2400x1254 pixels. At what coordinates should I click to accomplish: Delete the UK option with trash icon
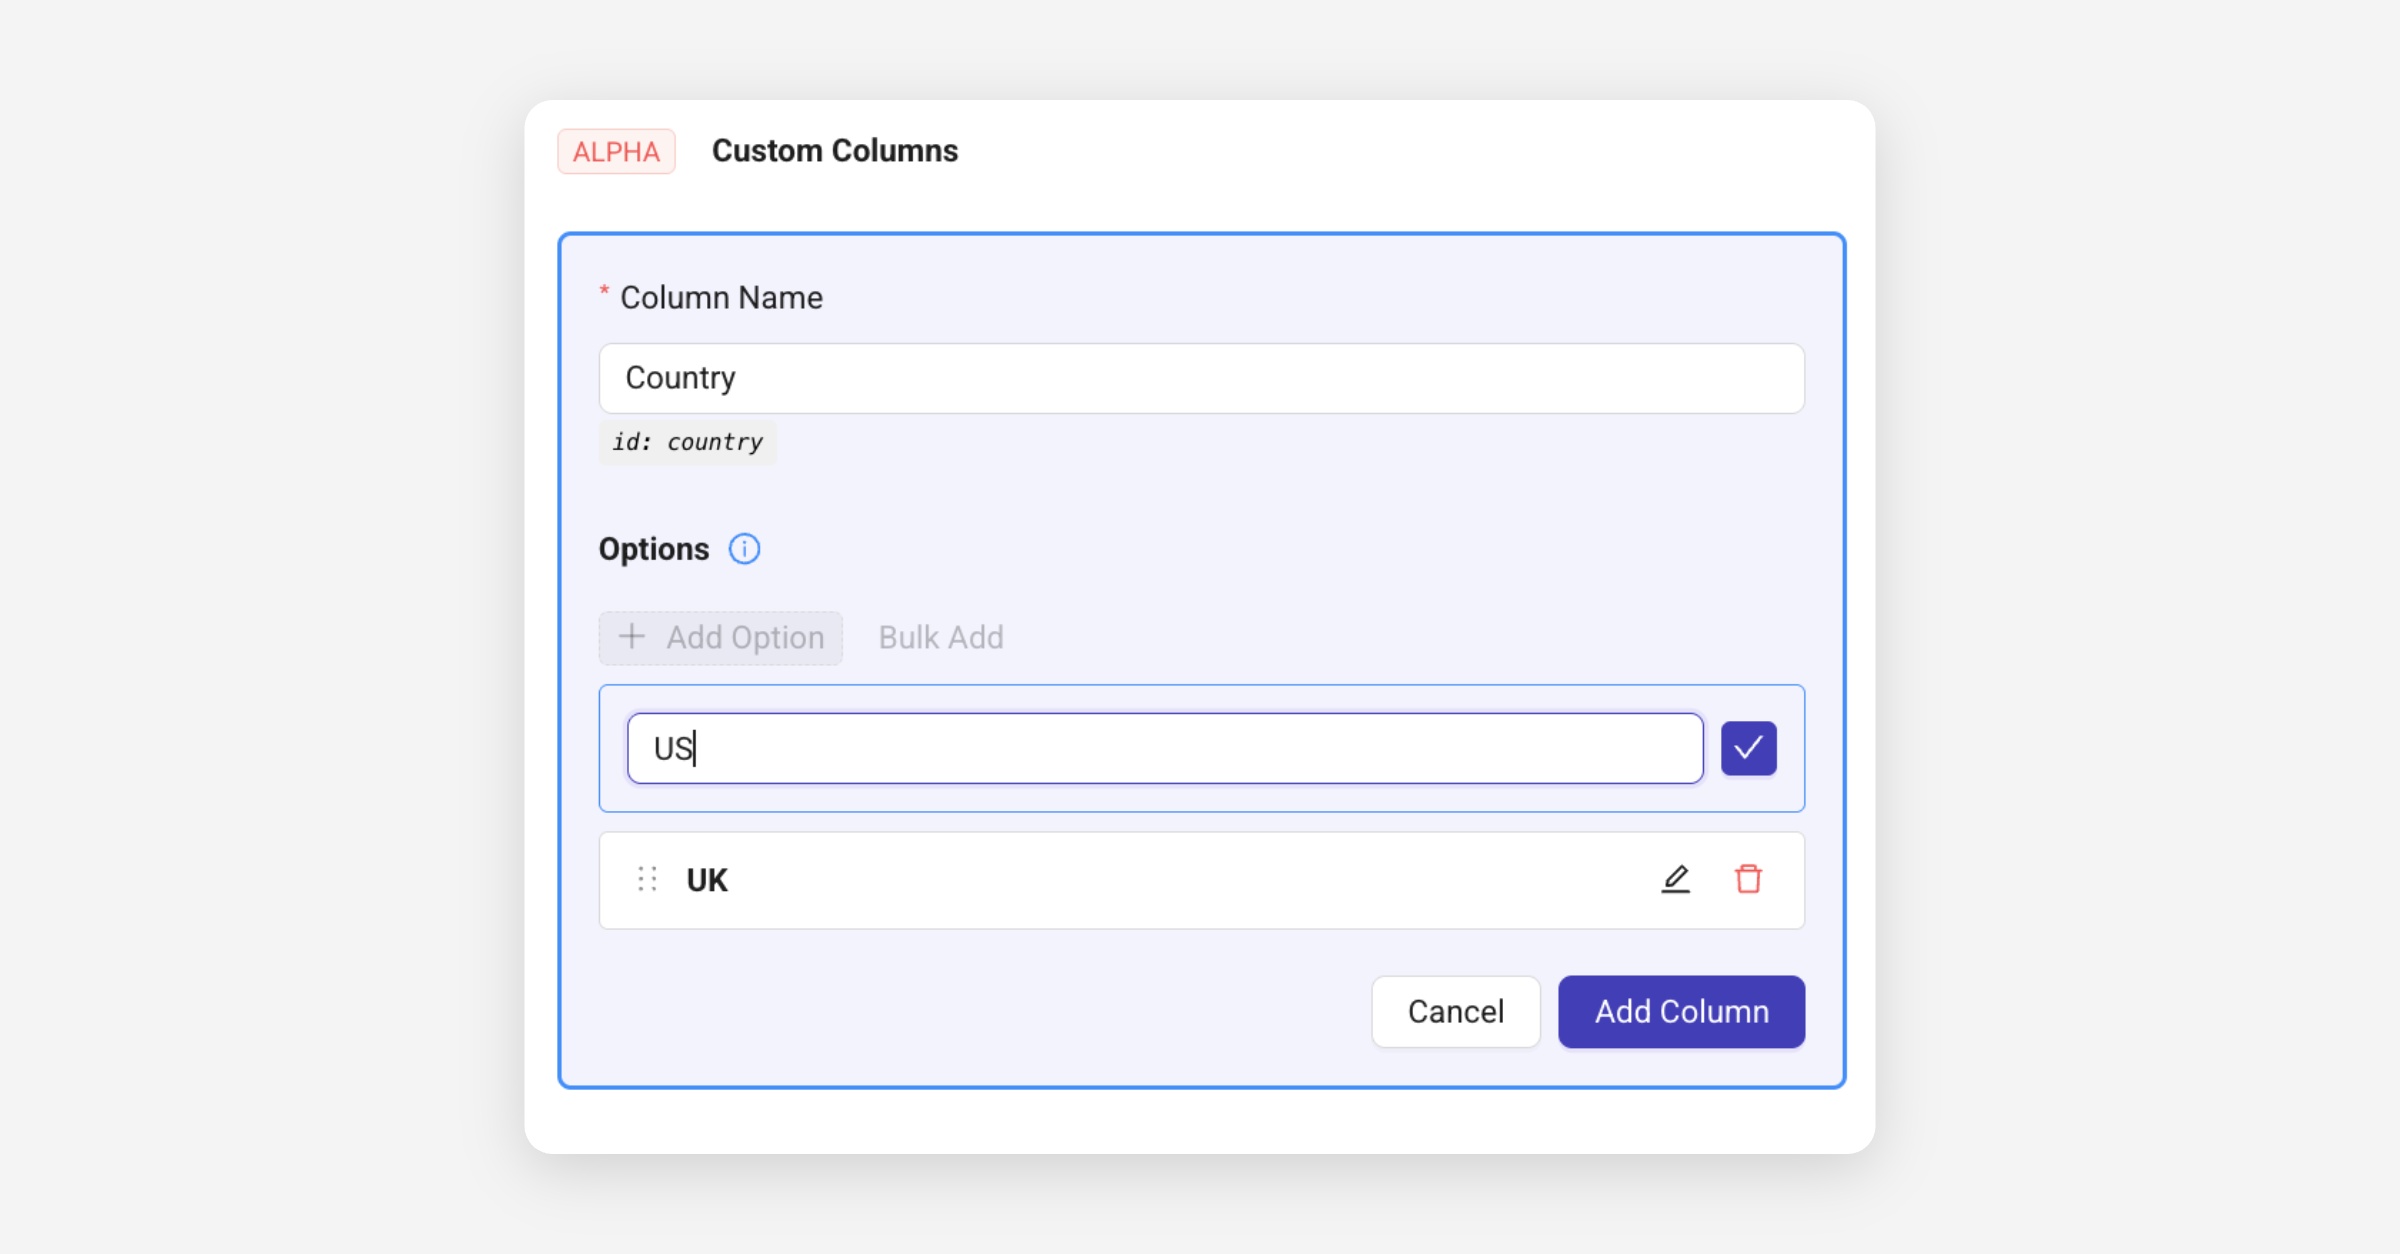click(1748, 880)
